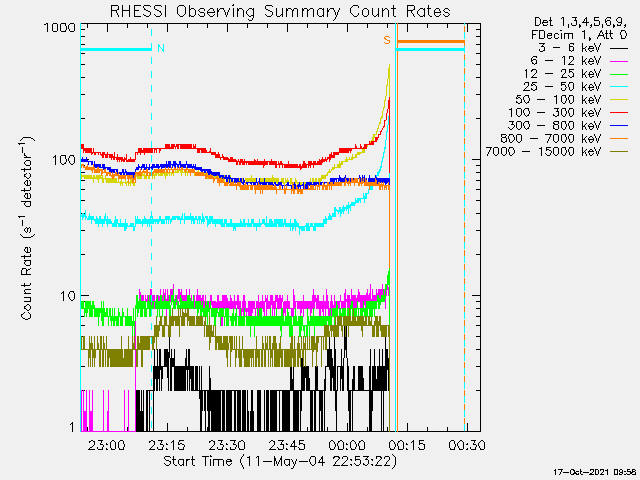Viewport: 640px width, 480px height.
Task: Select the '800 - 7000 keV' legend label
Action: [551, 139]
